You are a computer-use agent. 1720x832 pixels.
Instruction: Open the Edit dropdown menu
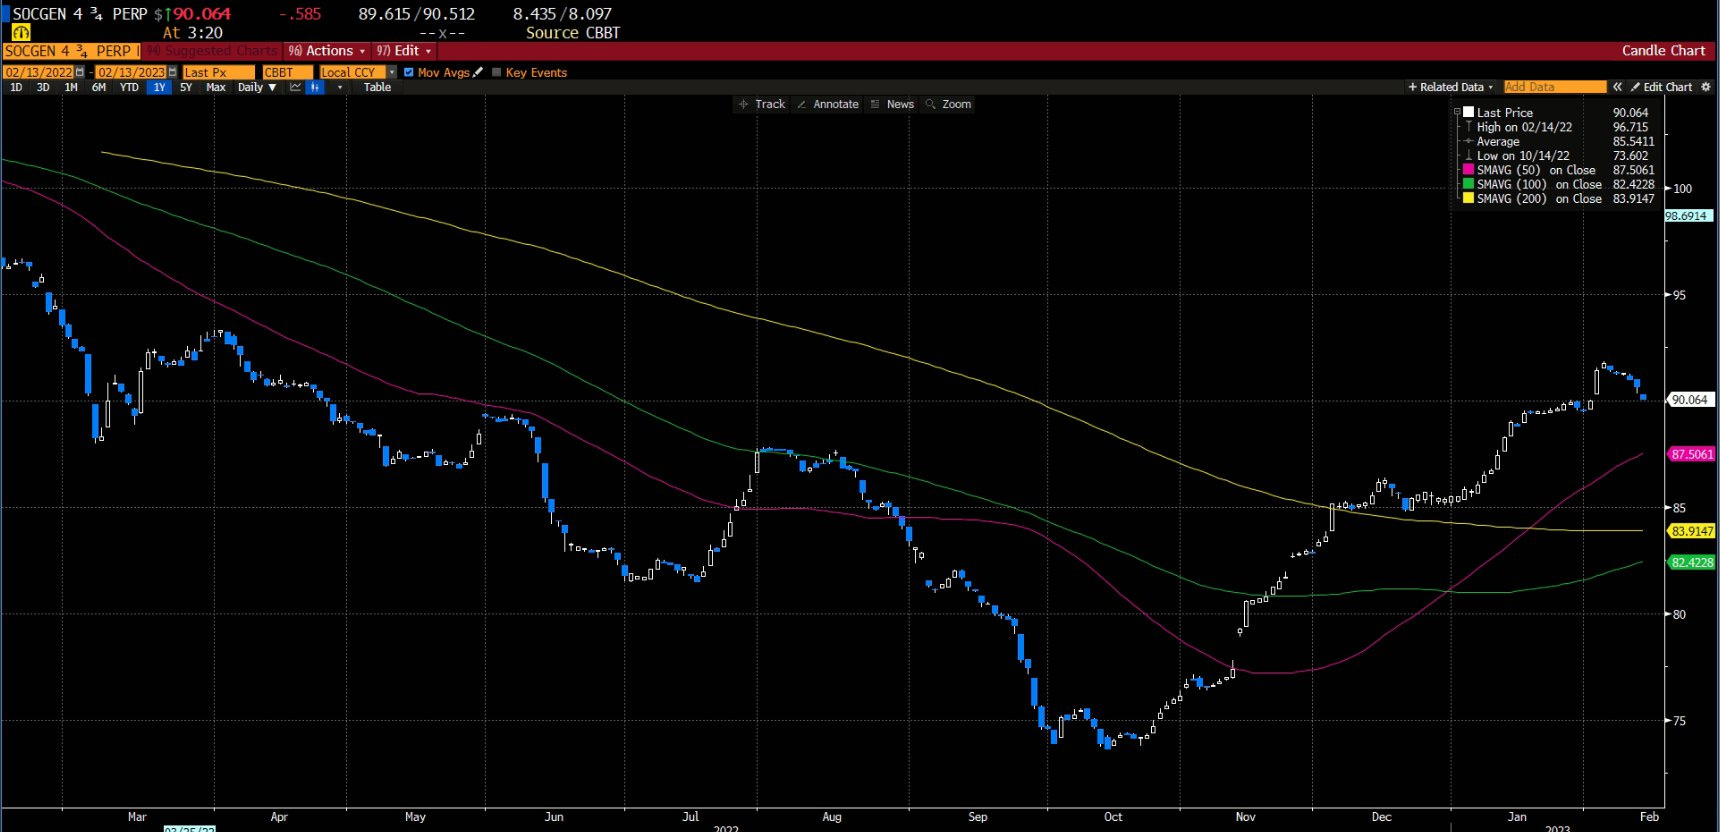(x=404, y=51)
